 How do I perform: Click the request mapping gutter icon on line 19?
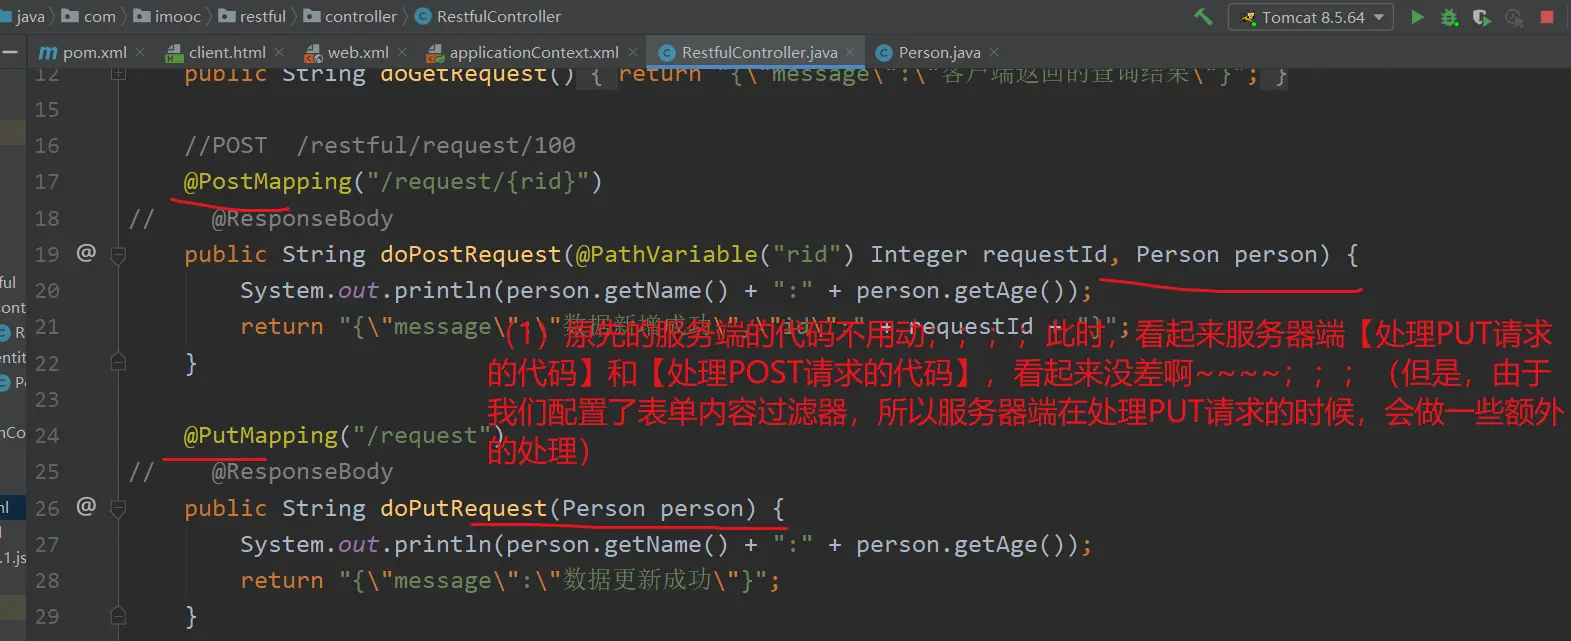pyautogui.click(x=86, y=253)
